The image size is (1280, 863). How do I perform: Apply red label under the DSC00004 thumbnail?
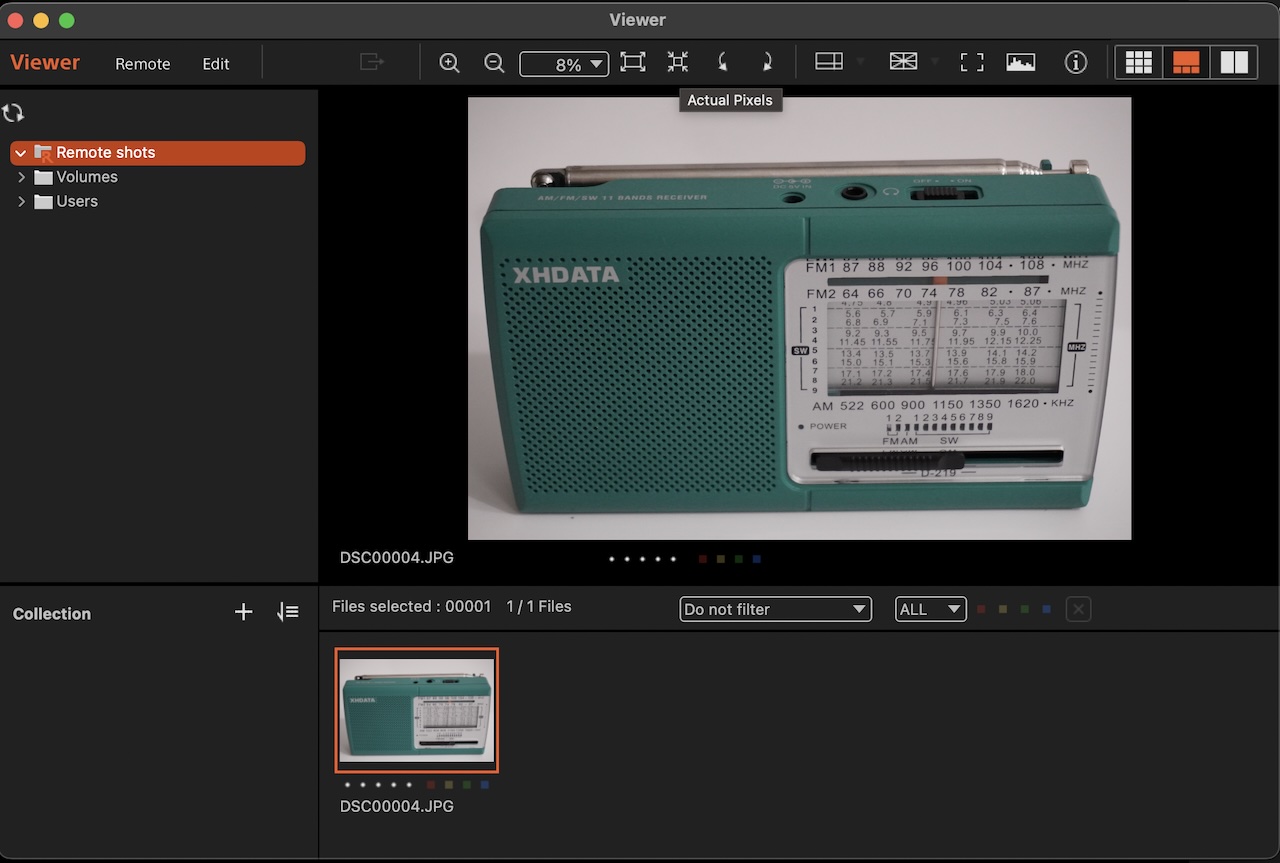(430, 785)
